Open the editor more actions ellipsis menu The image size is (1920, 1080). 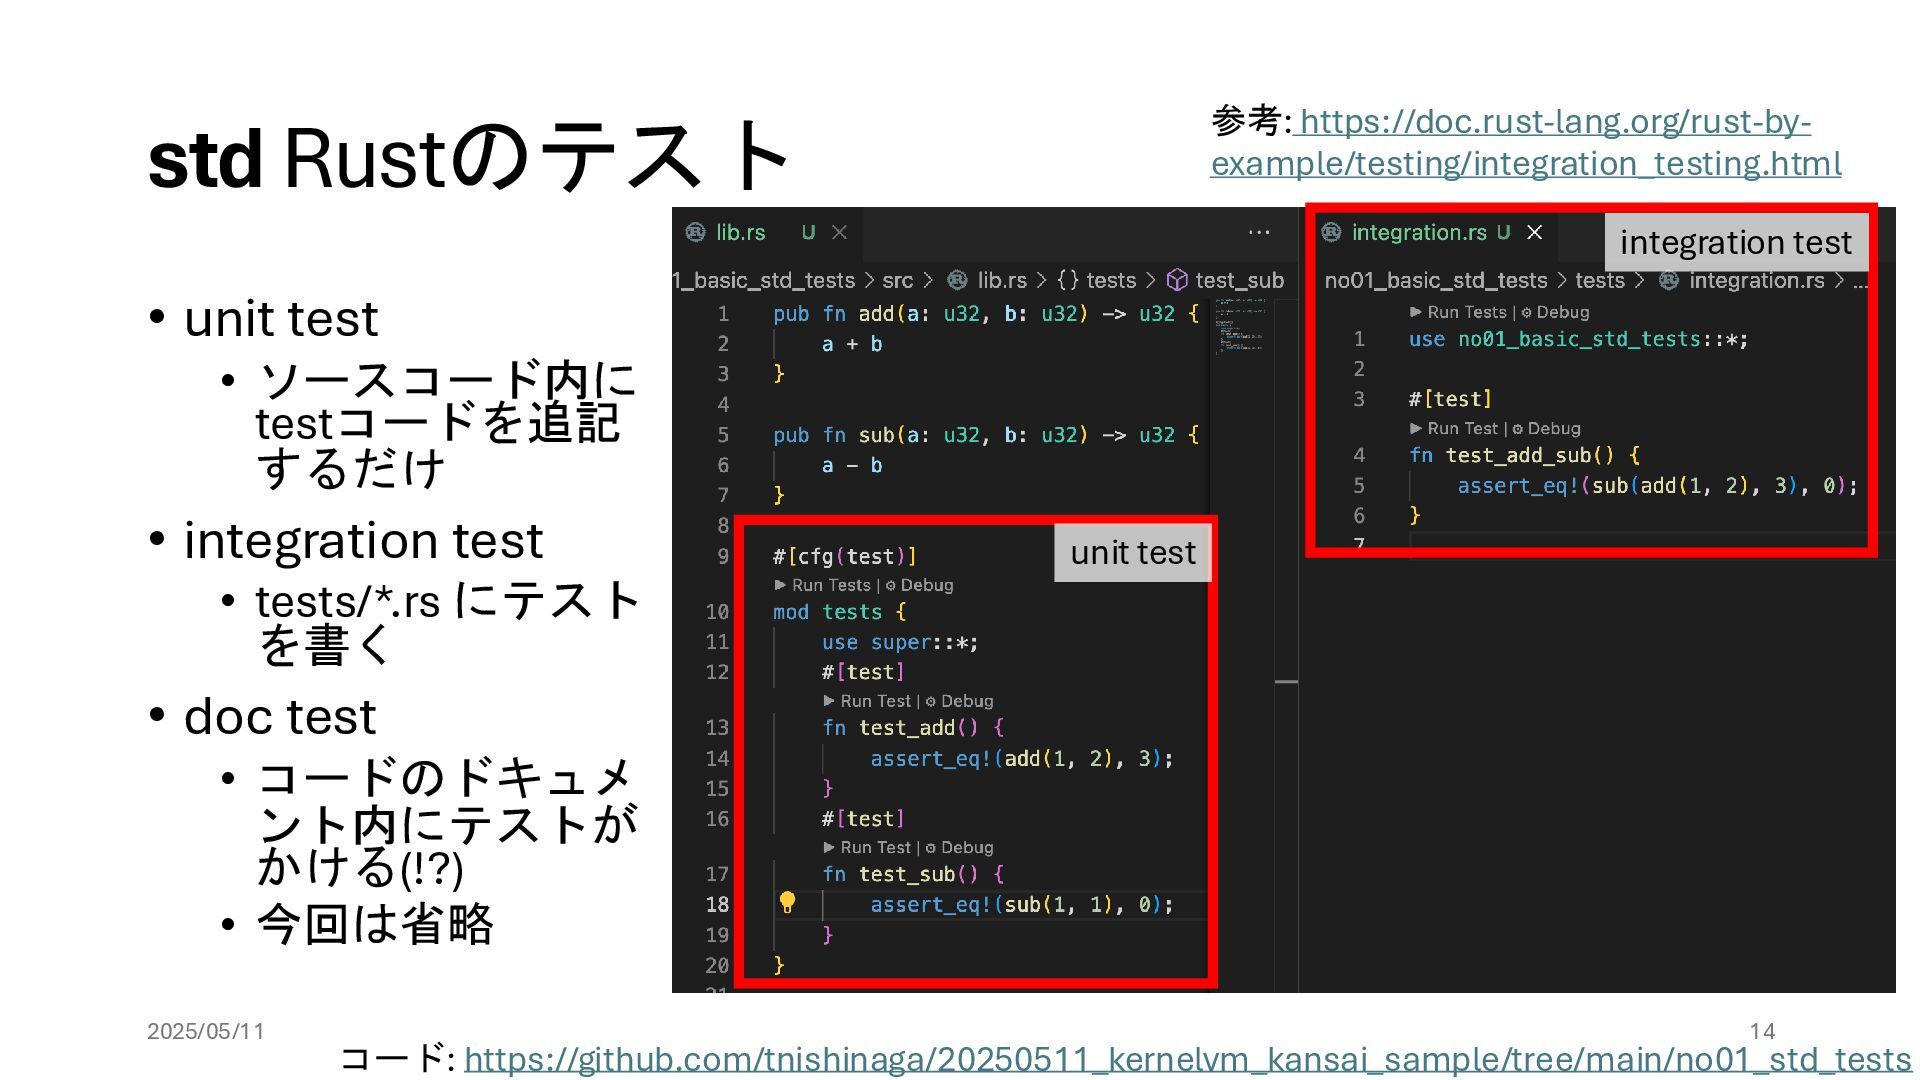1259,232
